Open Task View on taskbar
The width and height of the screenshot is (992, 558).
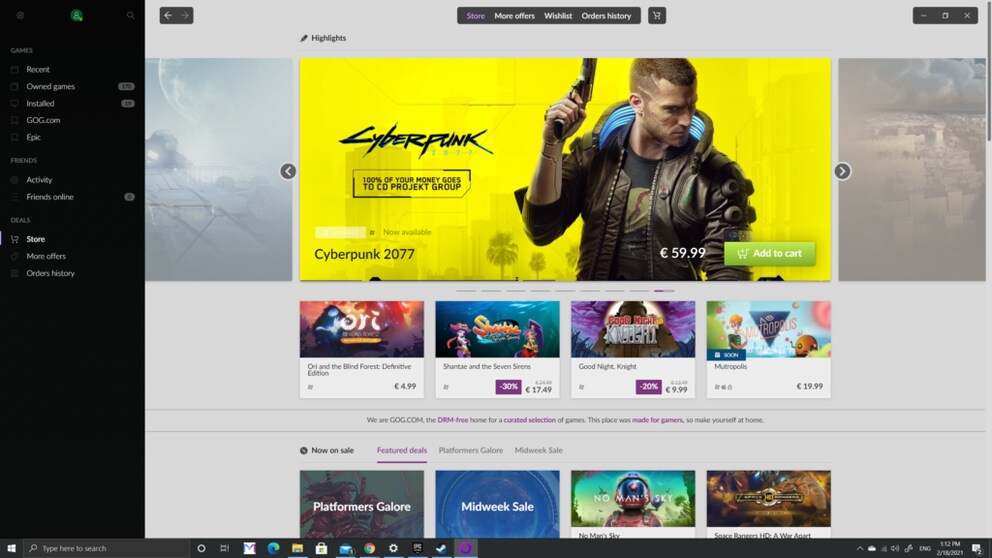click(x=225, y=548)
